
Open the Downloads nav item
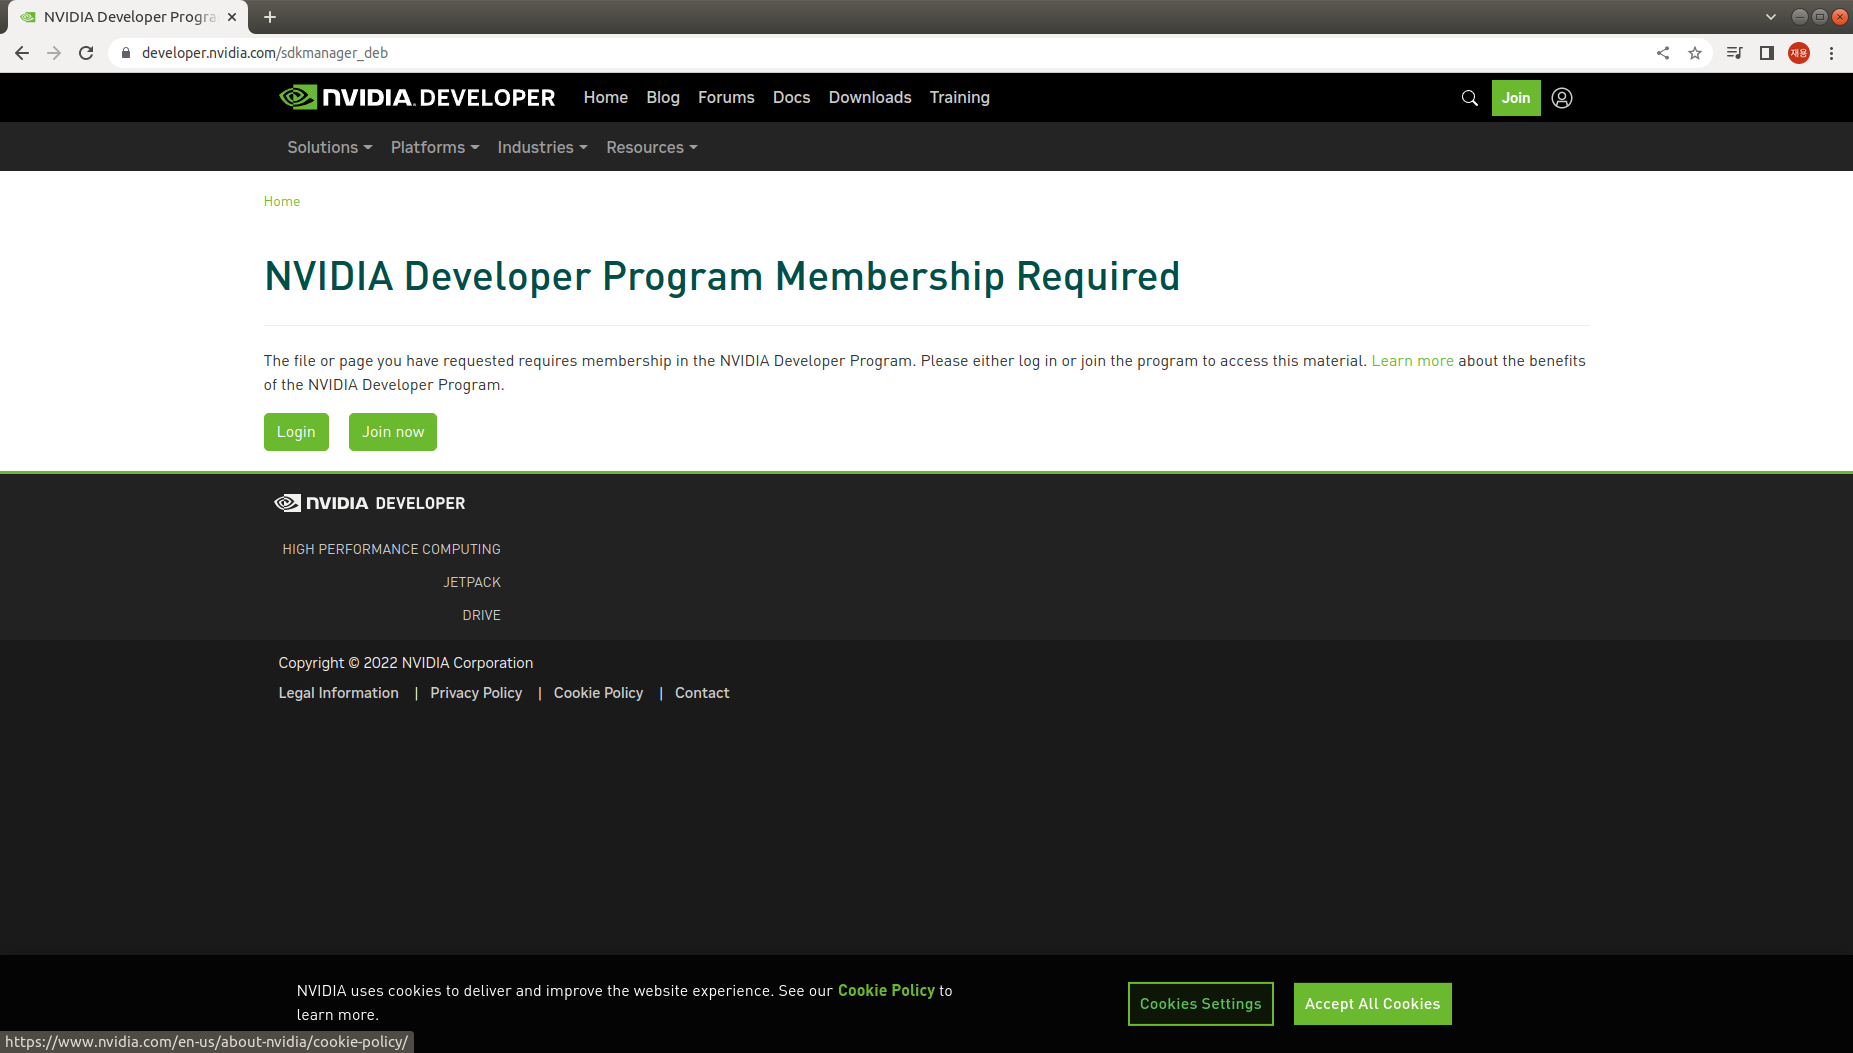tap(870, 97)
